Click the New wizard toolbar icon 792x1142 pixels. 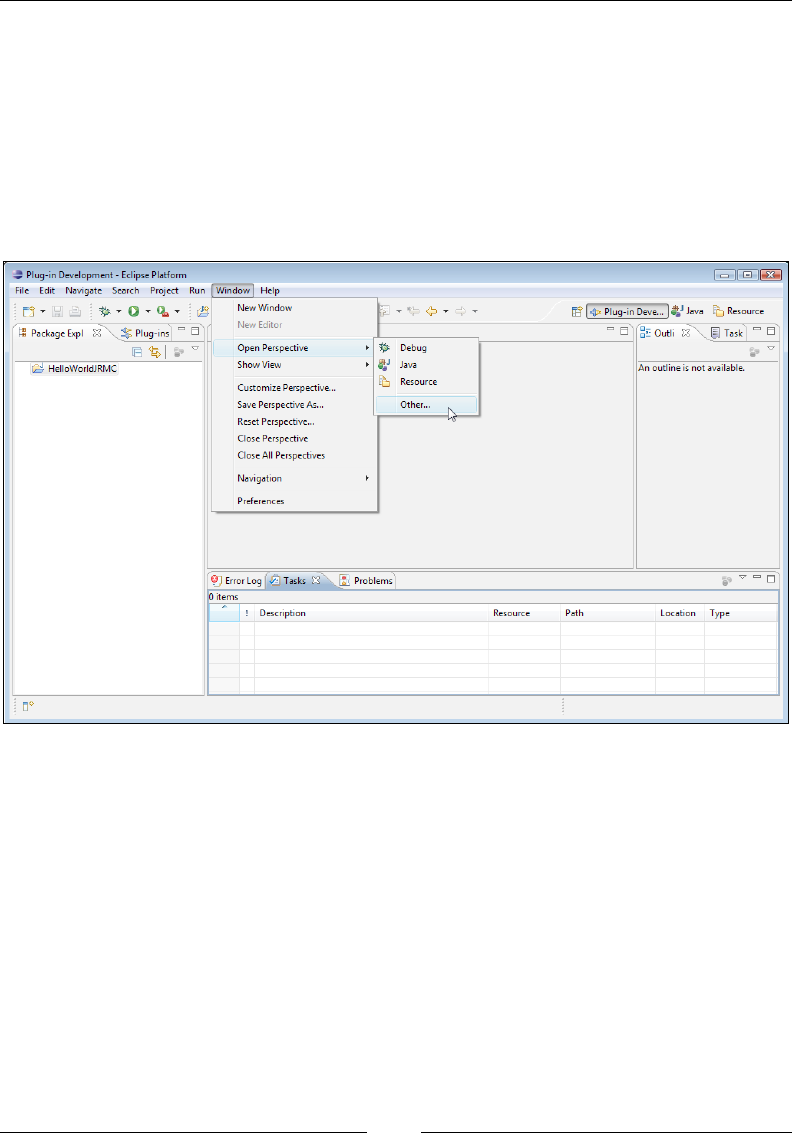click(28, 312)
